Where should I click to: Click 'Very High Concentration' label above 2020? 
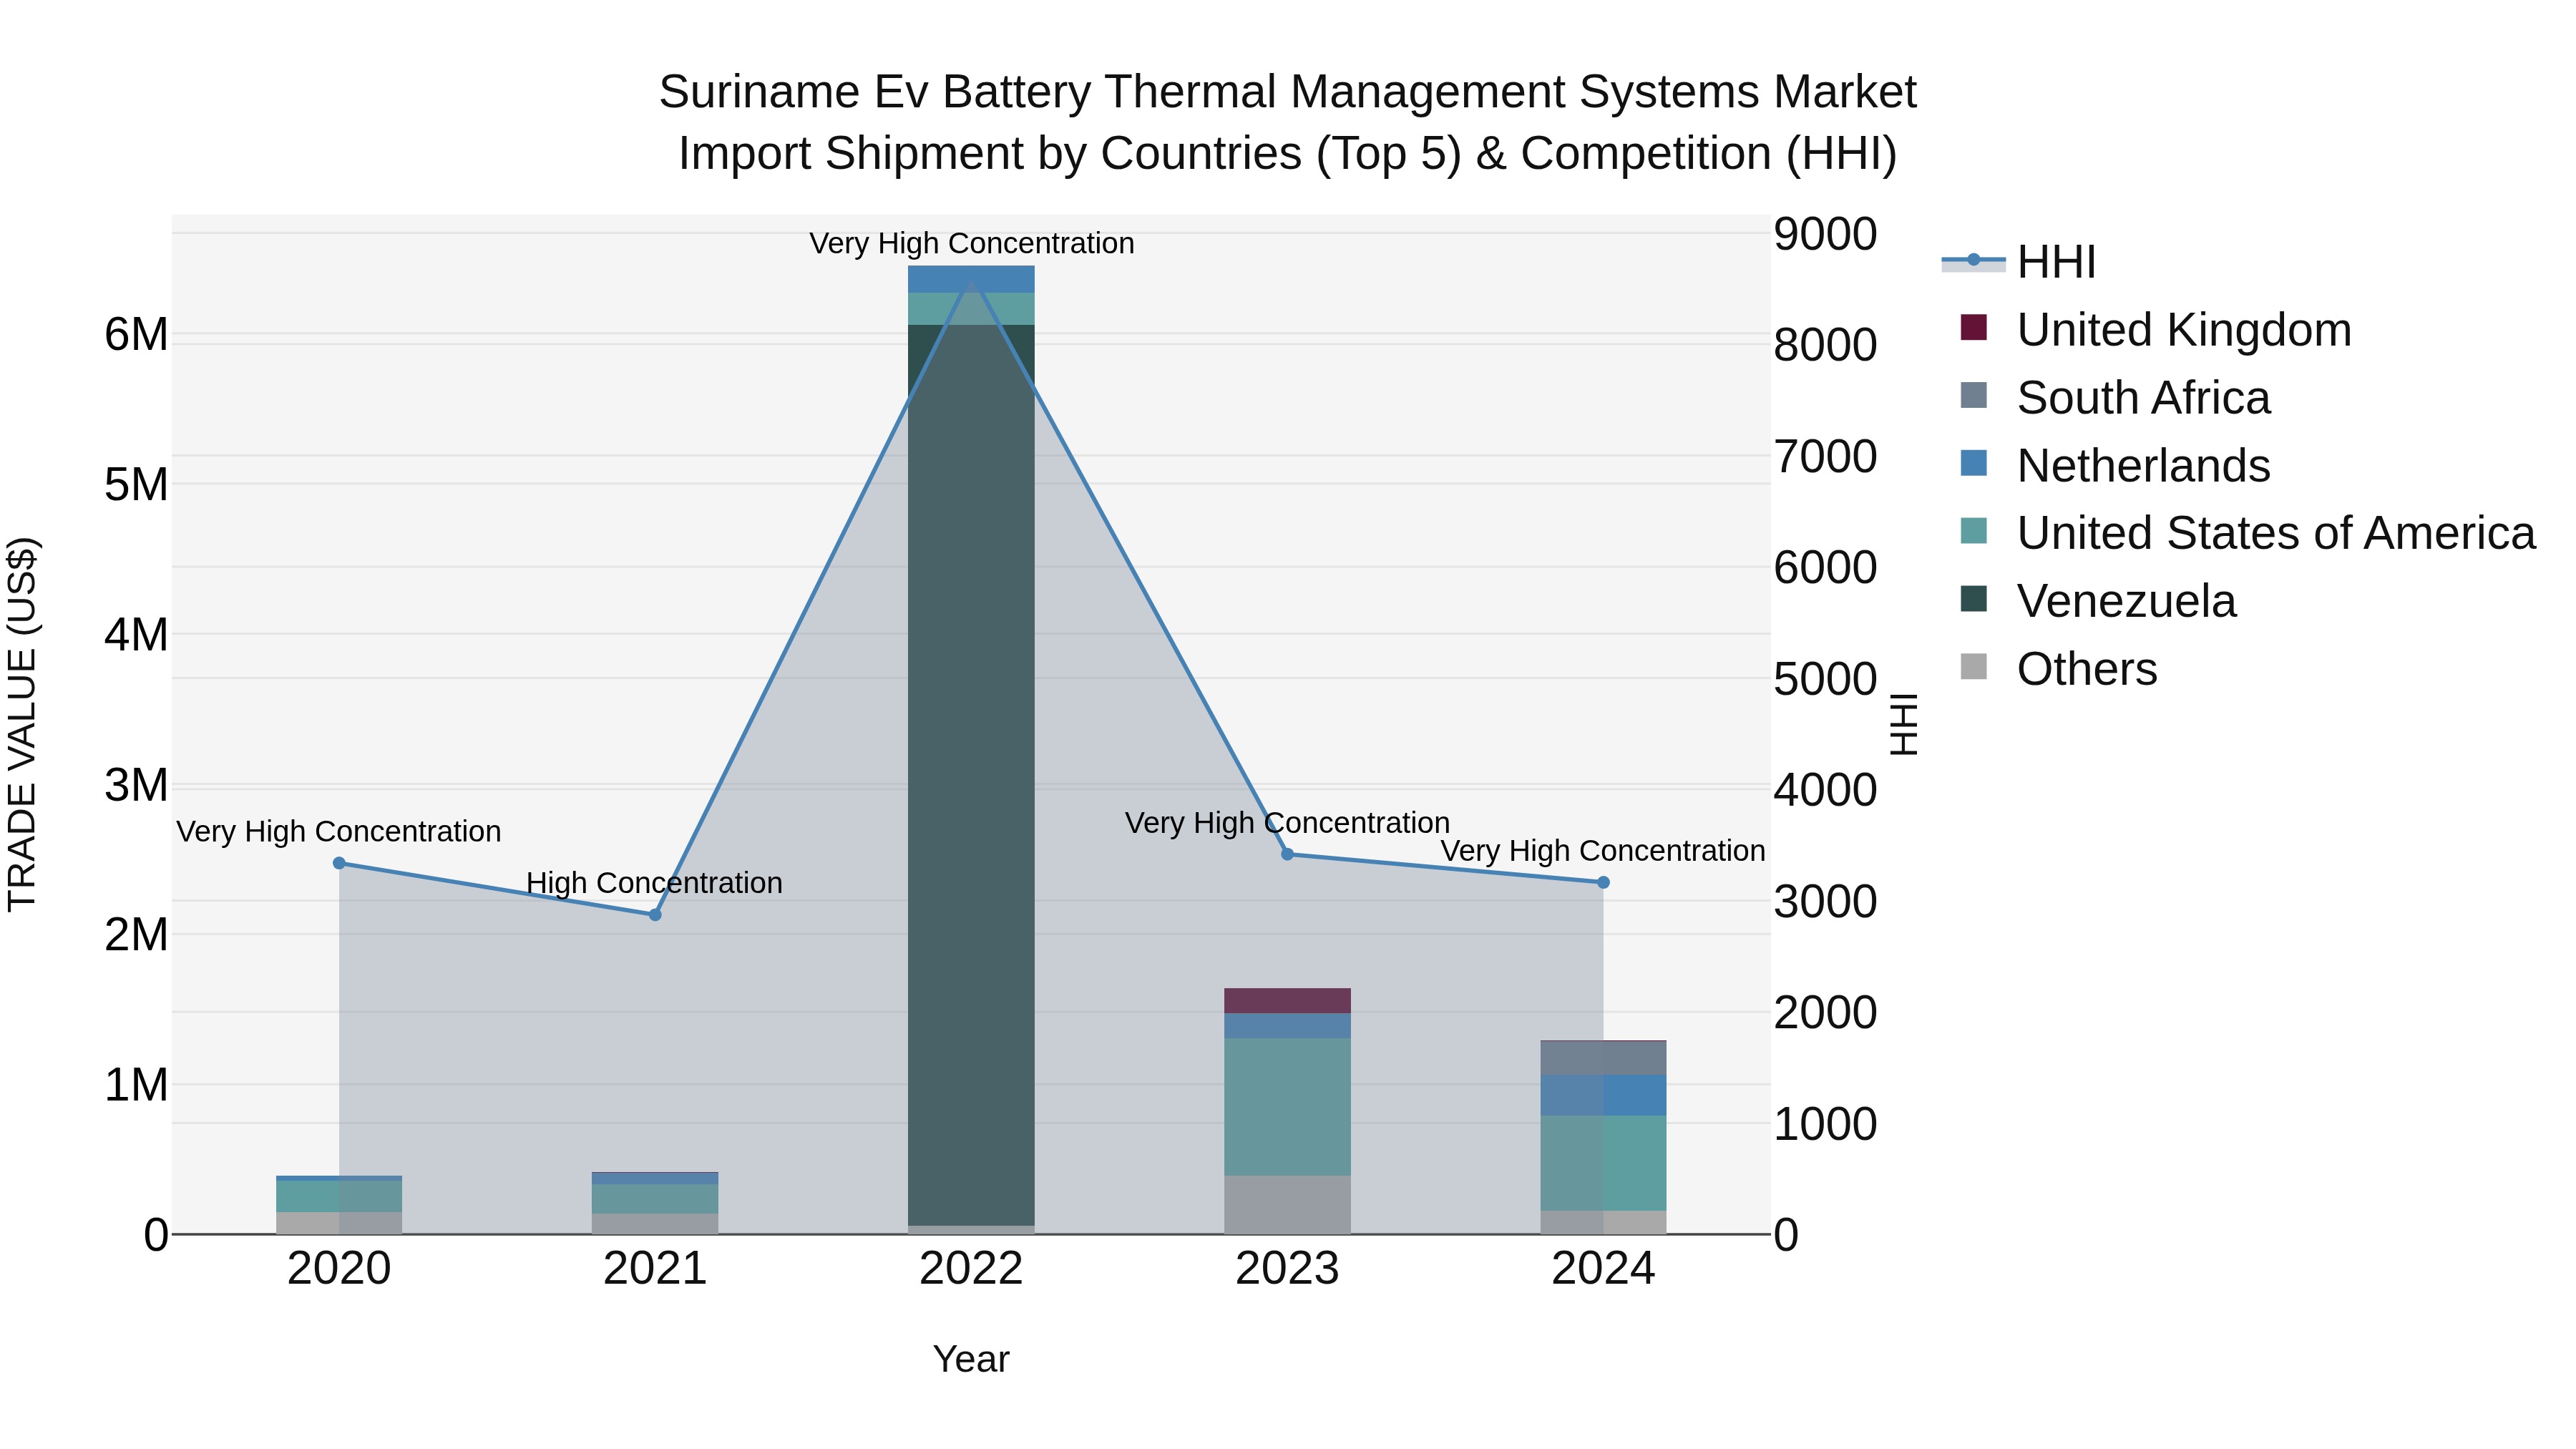point(339,831)
